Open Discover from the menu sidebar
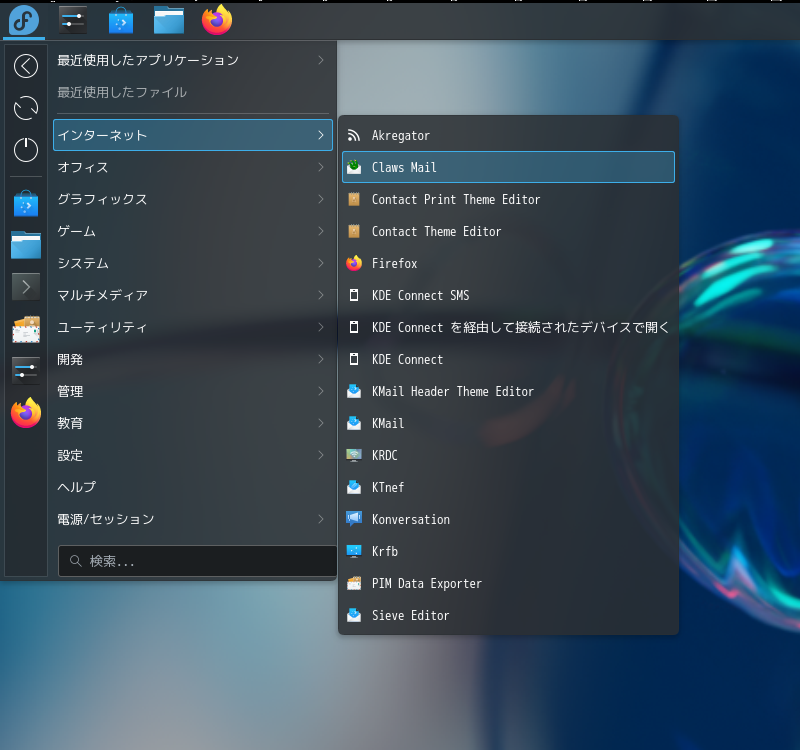This screenshot has width=800, height=750. tap(26, 204)
